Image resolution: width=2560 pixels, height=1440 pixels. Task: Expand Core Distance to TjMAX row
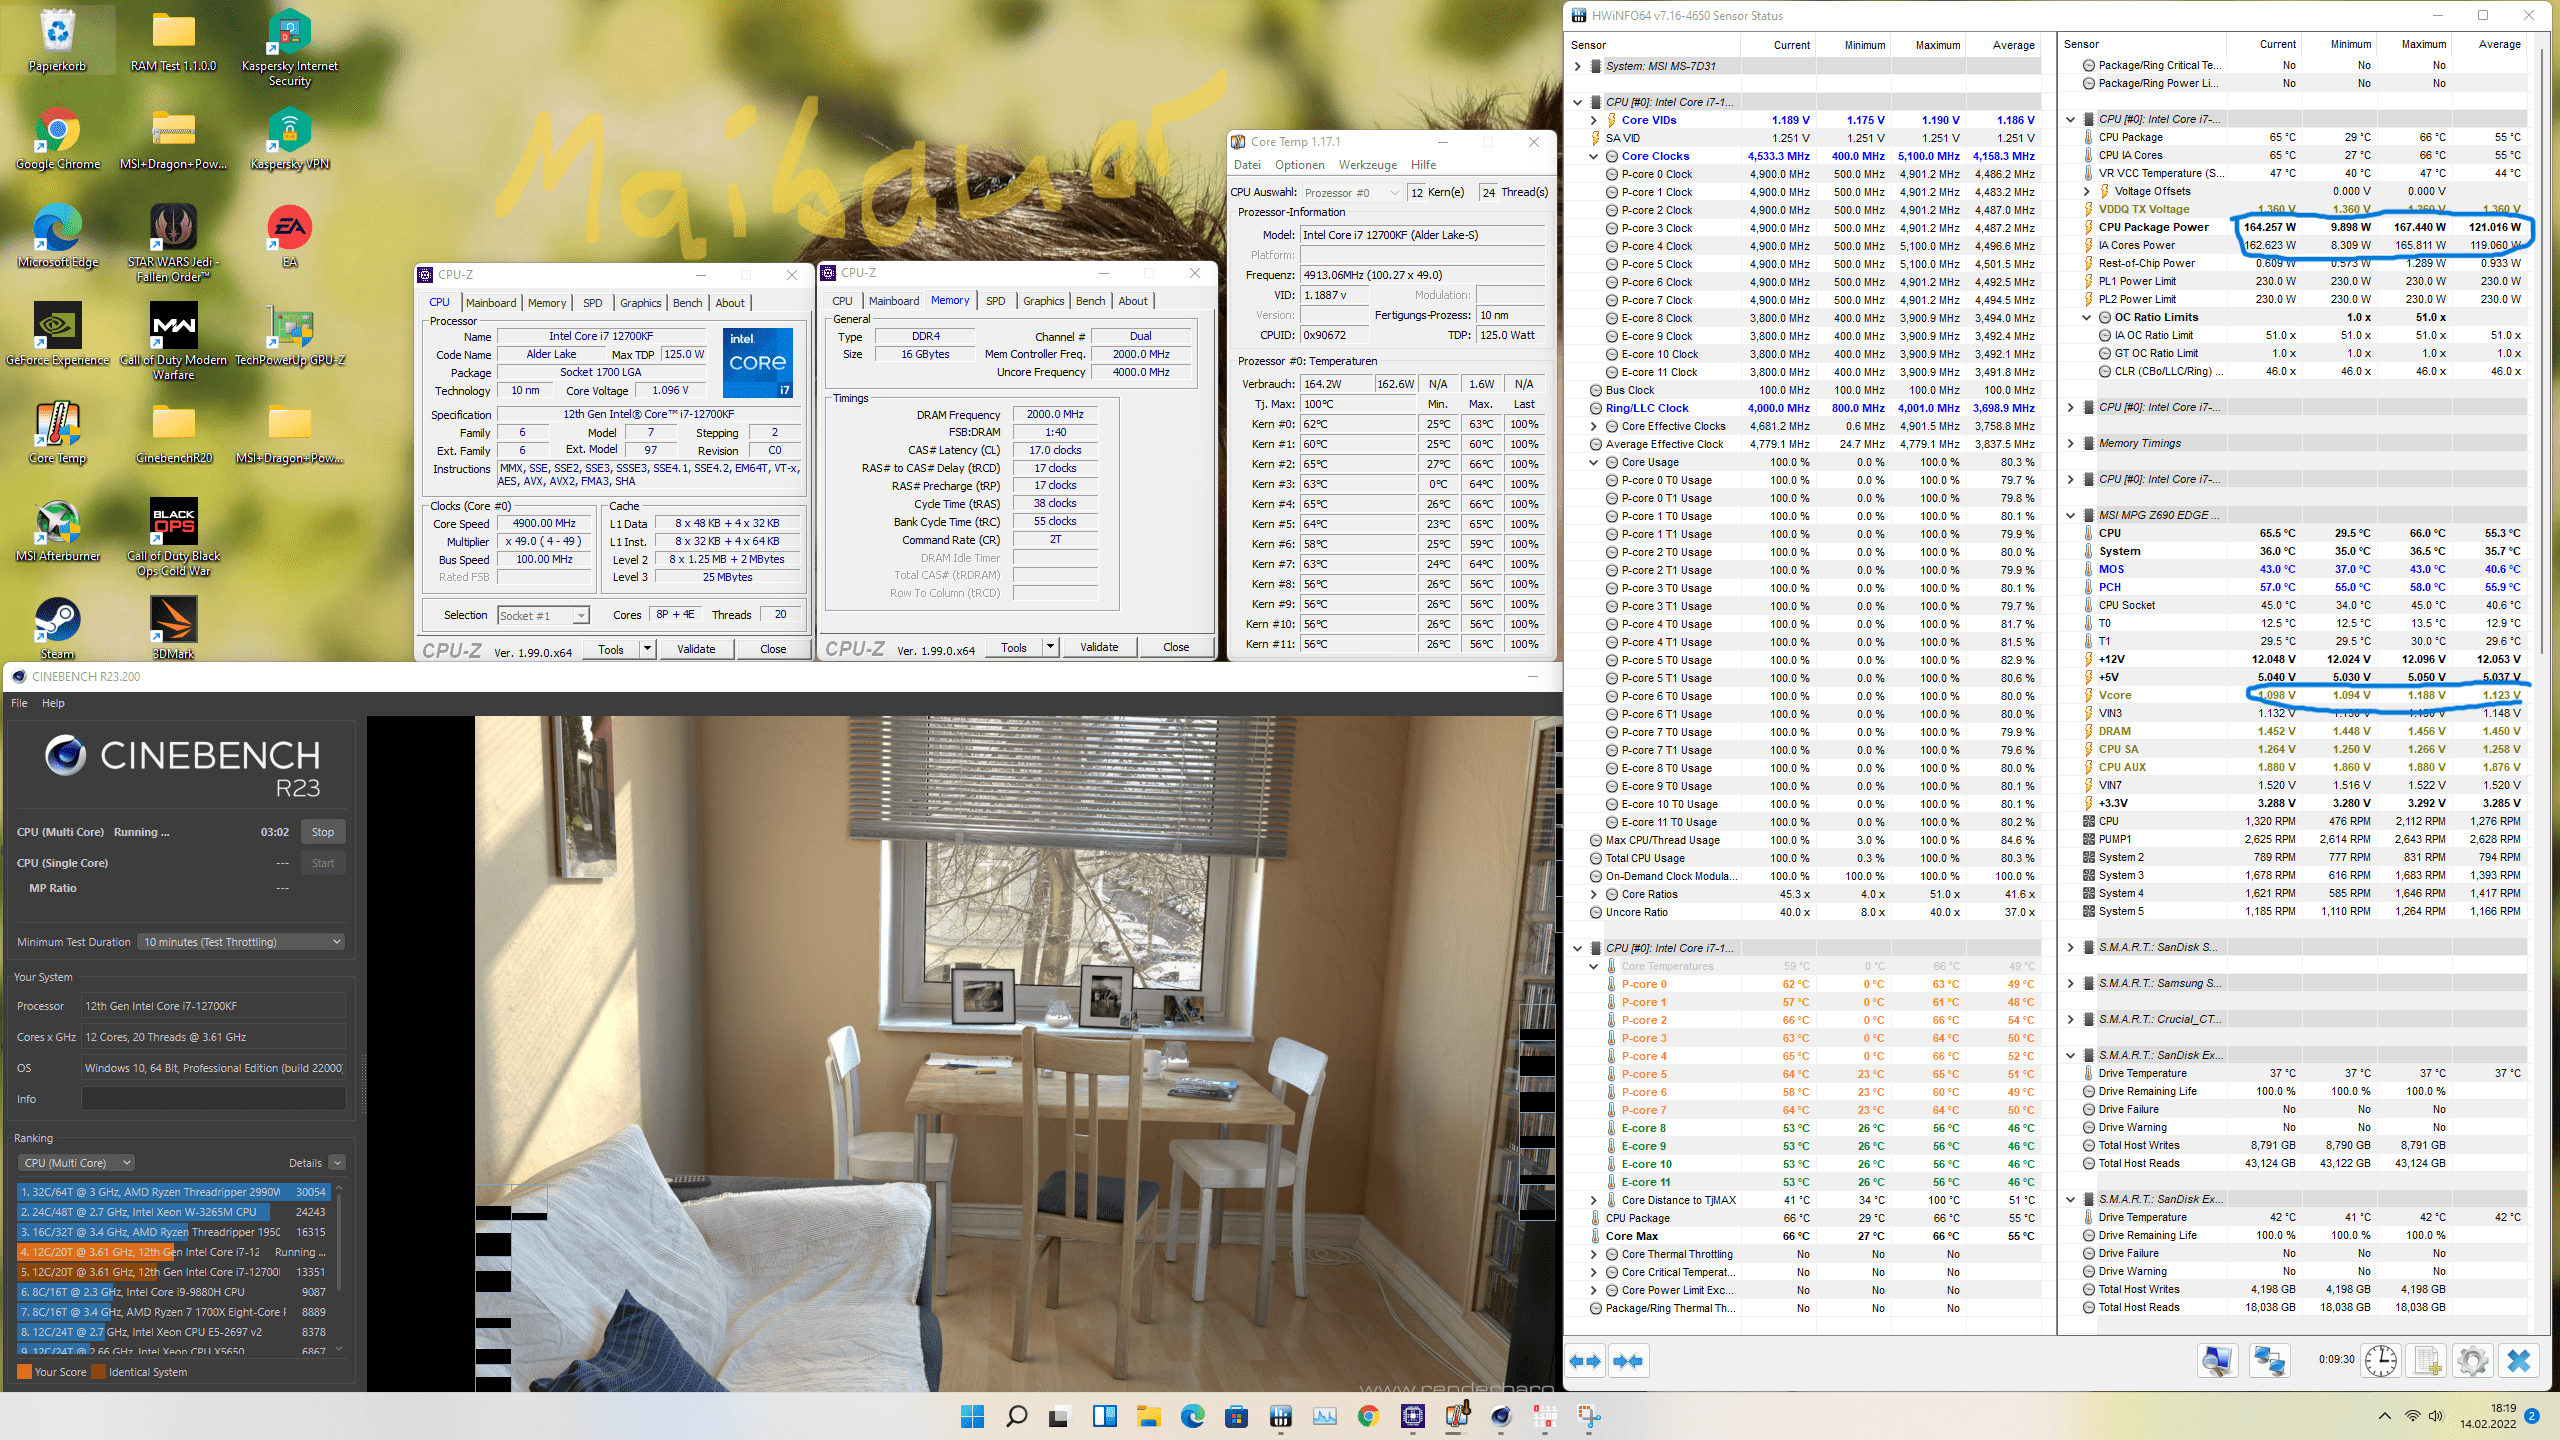[x=1593, y=1200]
